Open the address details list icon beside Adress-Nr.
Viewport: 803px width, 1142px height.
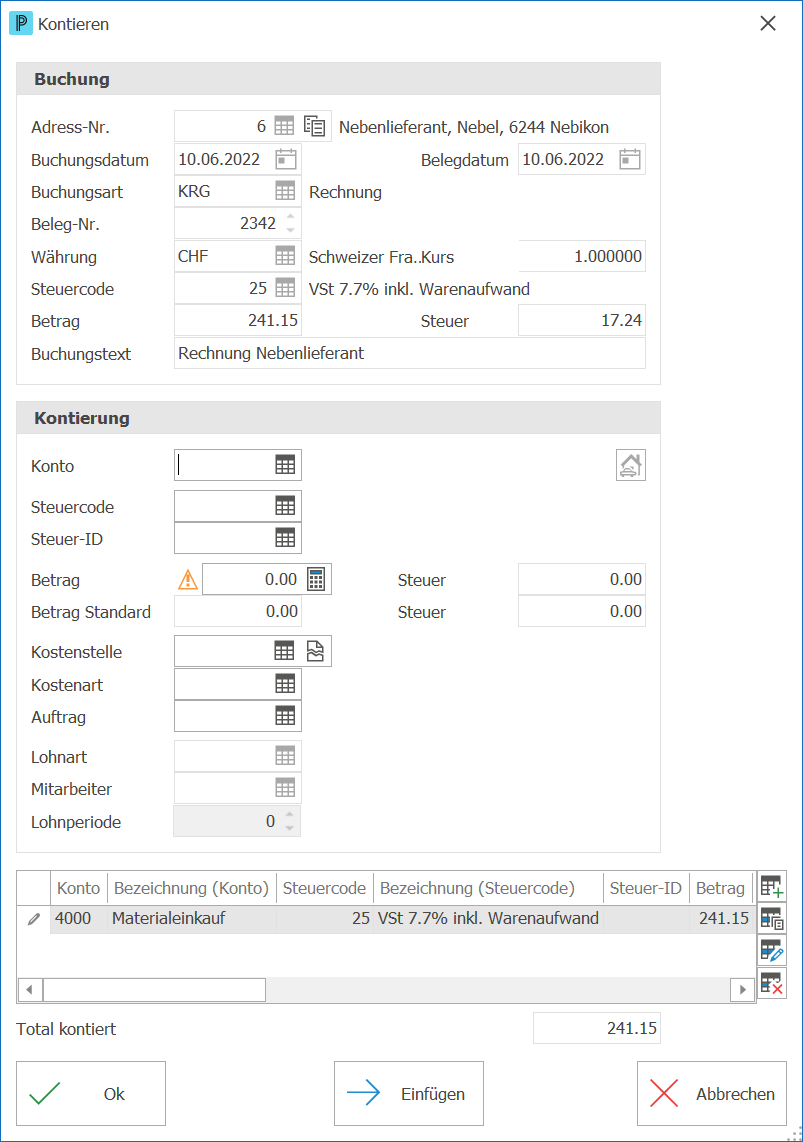pyautogui.click(x=315, y=127)
